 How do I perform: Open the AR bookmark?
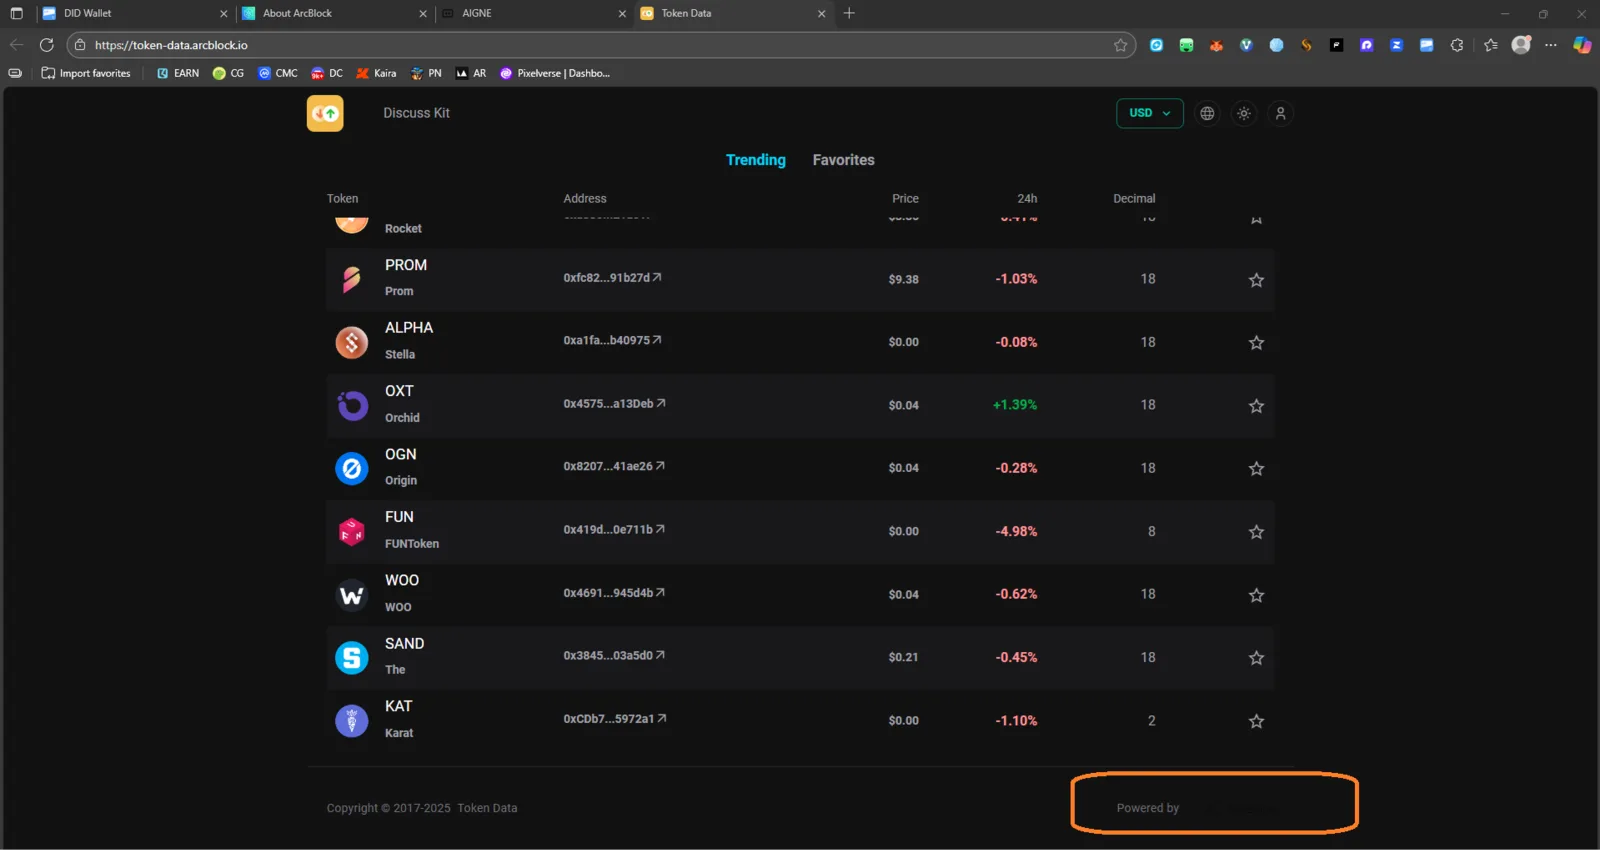click(x=471, y=73)
